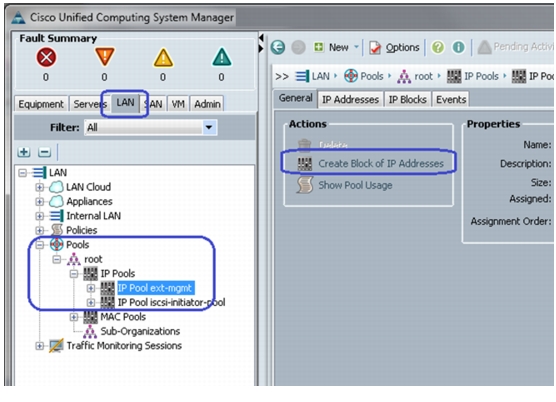556x402 pixels.
Task: Collapse the Pools tree node
Action: (39, 245)
